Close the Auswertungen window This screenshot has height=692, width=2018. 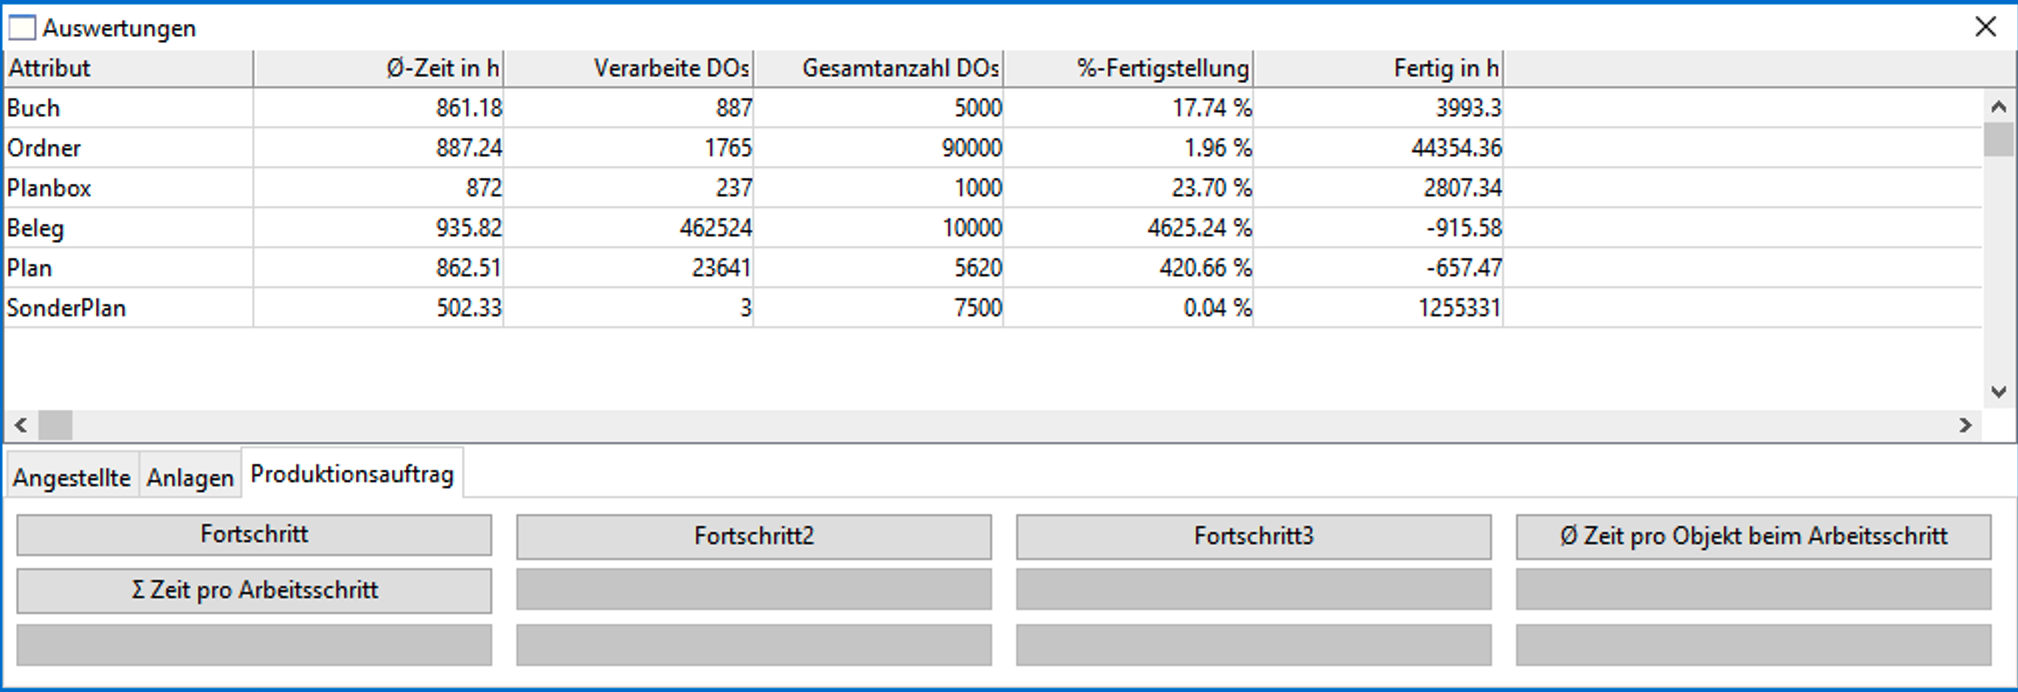click(x=1985, y=27)
